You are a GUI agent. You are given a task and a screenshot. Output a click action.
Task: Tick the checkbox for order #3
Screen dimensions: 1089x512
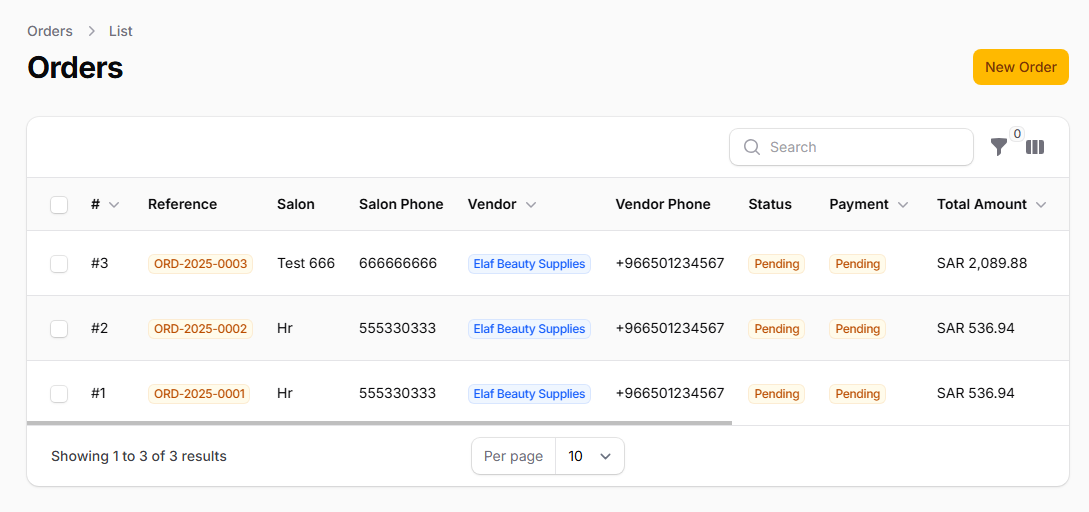click(x=59, y=264)
